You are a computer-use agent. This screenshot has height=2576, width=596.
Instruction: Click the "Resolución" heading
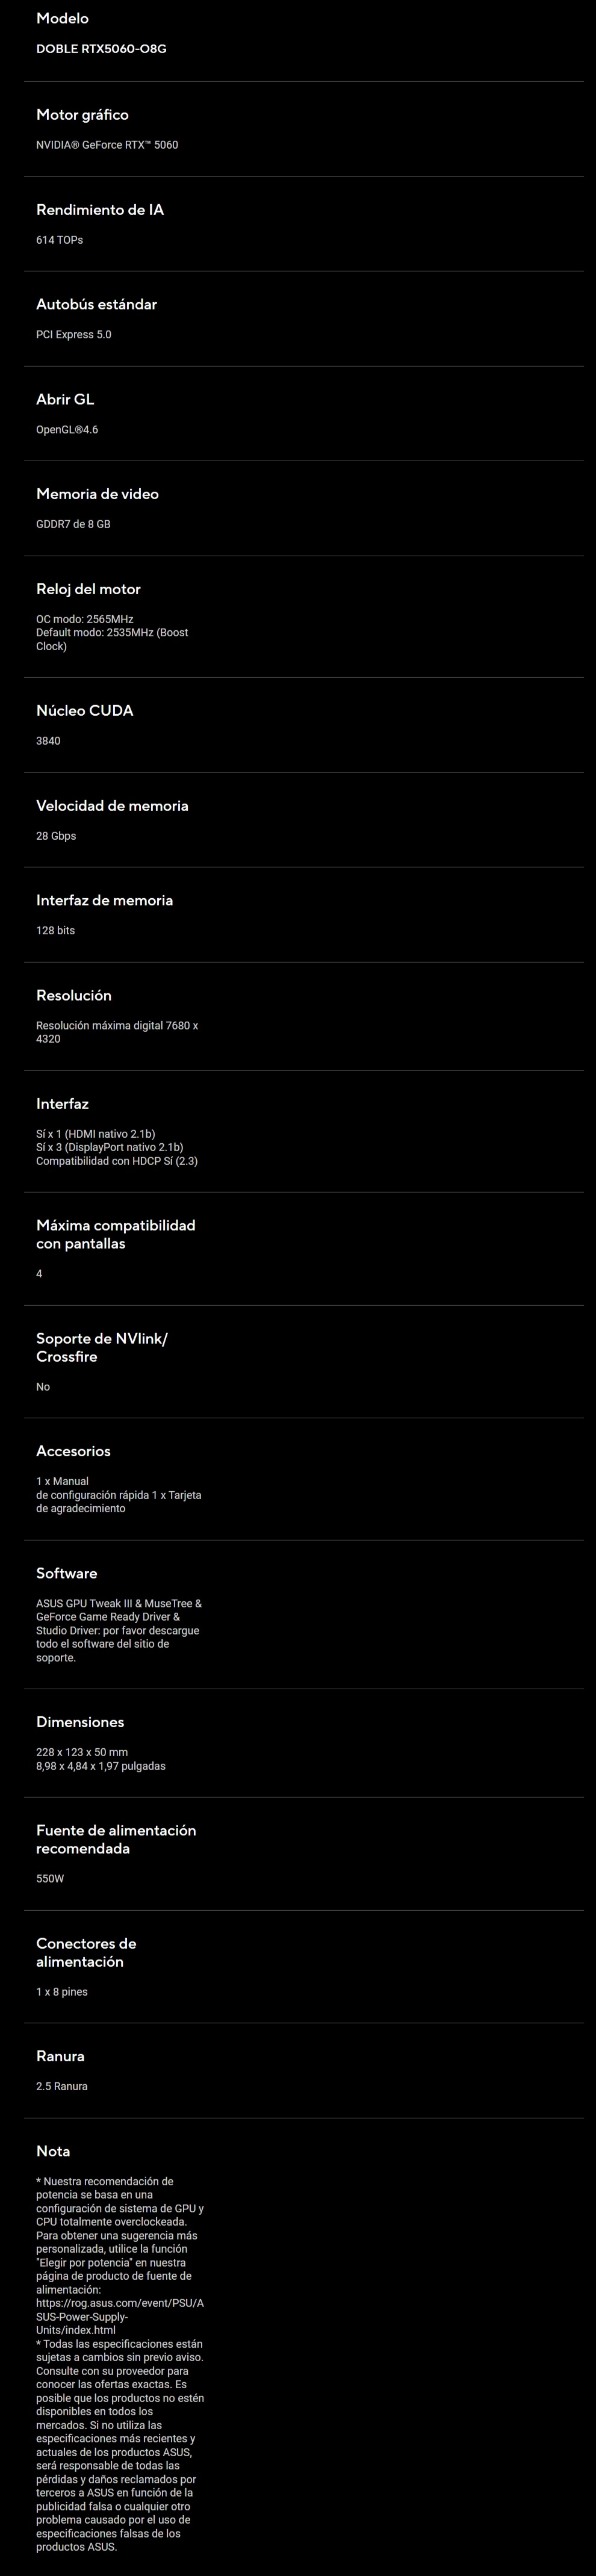pyautogui.click(x=74, y=996)
